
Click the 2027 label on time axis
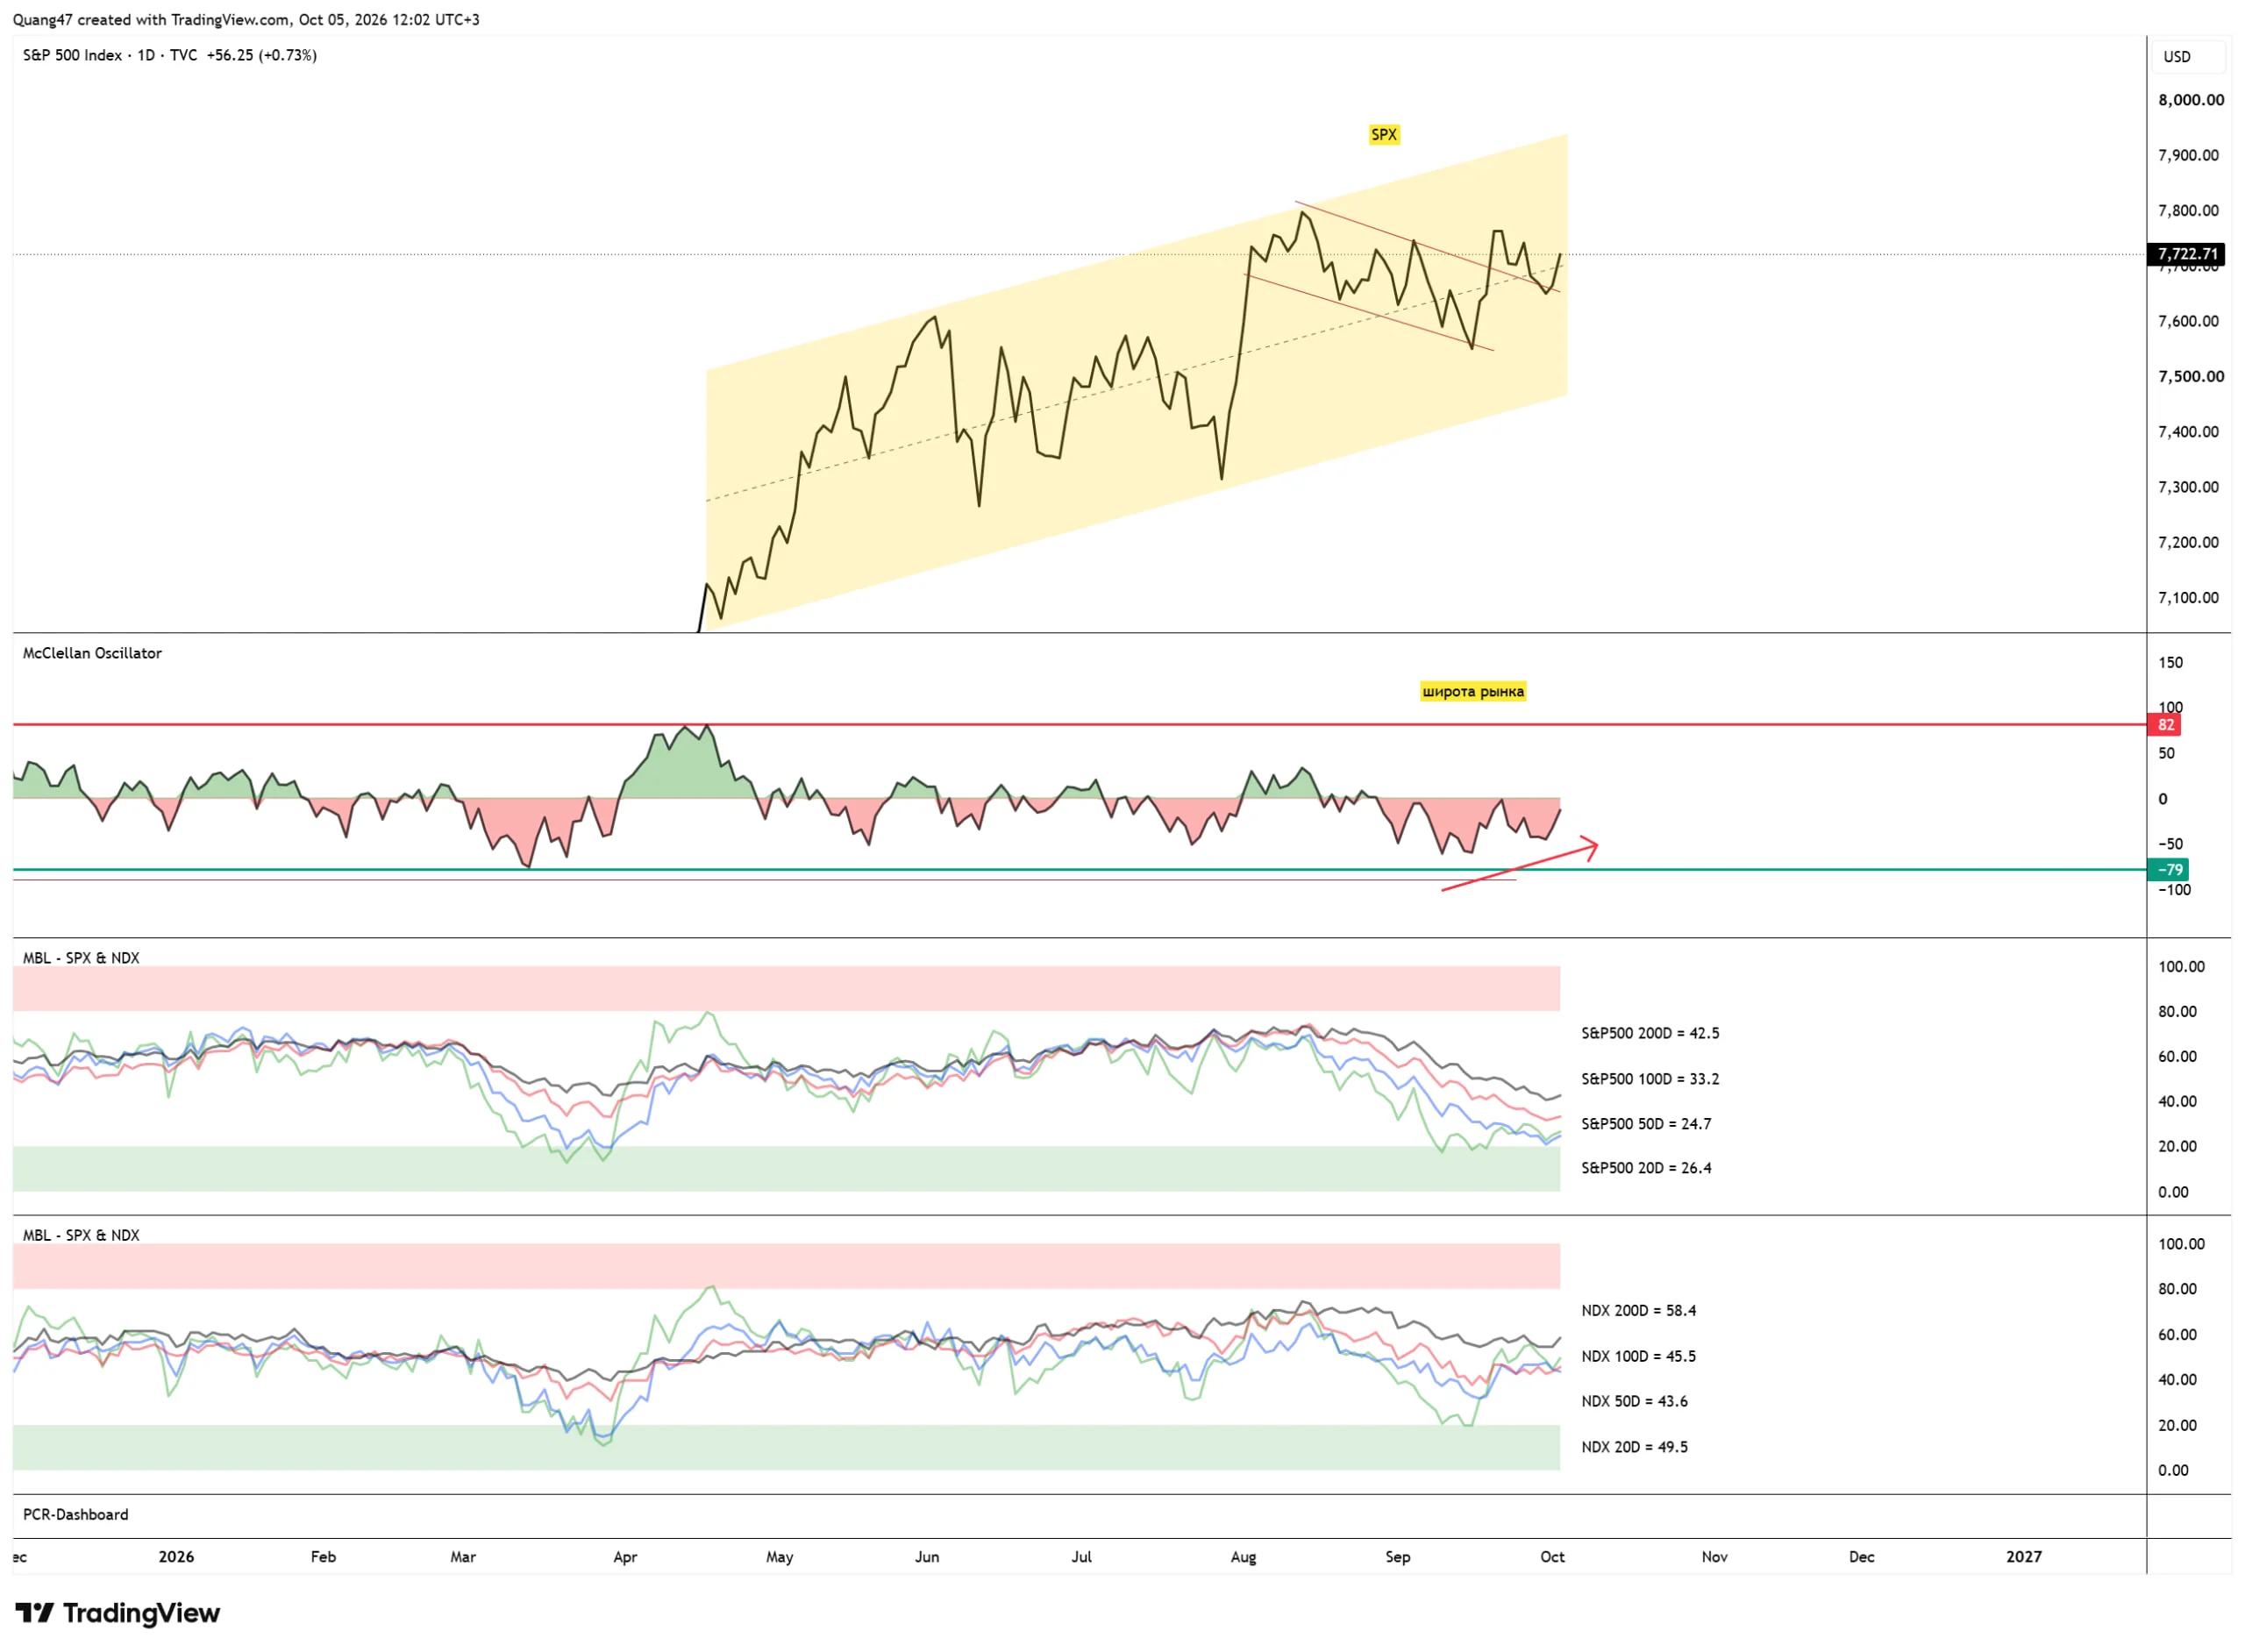point(2023,1557)
